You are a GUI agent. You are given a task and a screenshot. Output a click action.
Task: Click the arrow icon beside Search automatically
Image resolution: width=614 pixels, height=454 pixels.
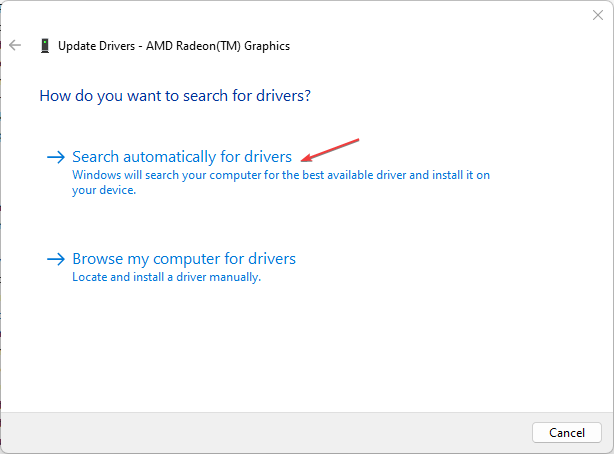(56, 157)
